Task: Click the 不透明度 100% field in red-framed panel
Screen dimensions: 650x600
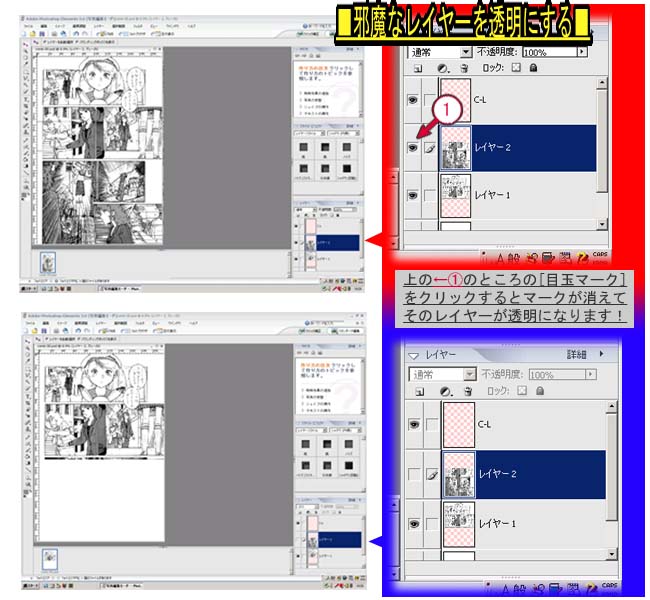Action: pos(550,52)
